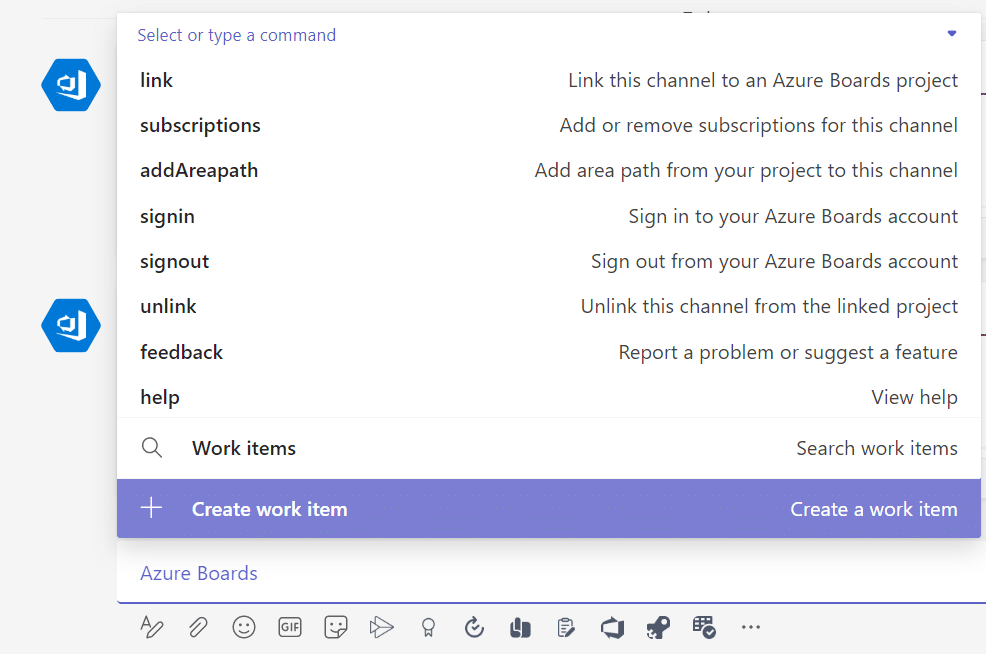Select the signin command
The height and width of the screenshot is (654, 986).
point(549,216)
